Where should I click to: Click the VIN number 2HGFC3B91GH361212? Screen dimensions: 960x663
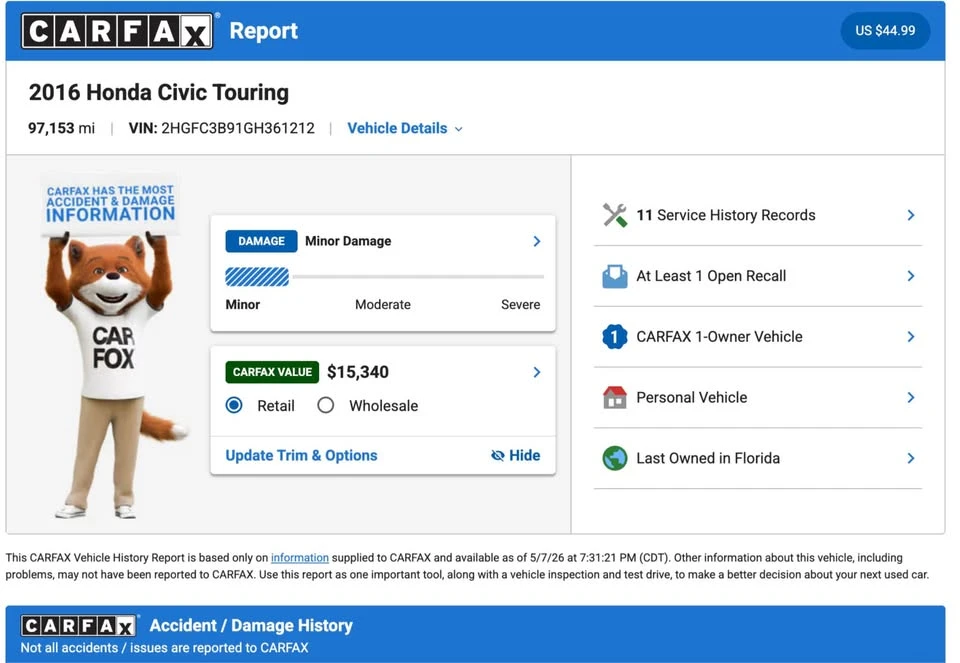[x=238, y=129]
